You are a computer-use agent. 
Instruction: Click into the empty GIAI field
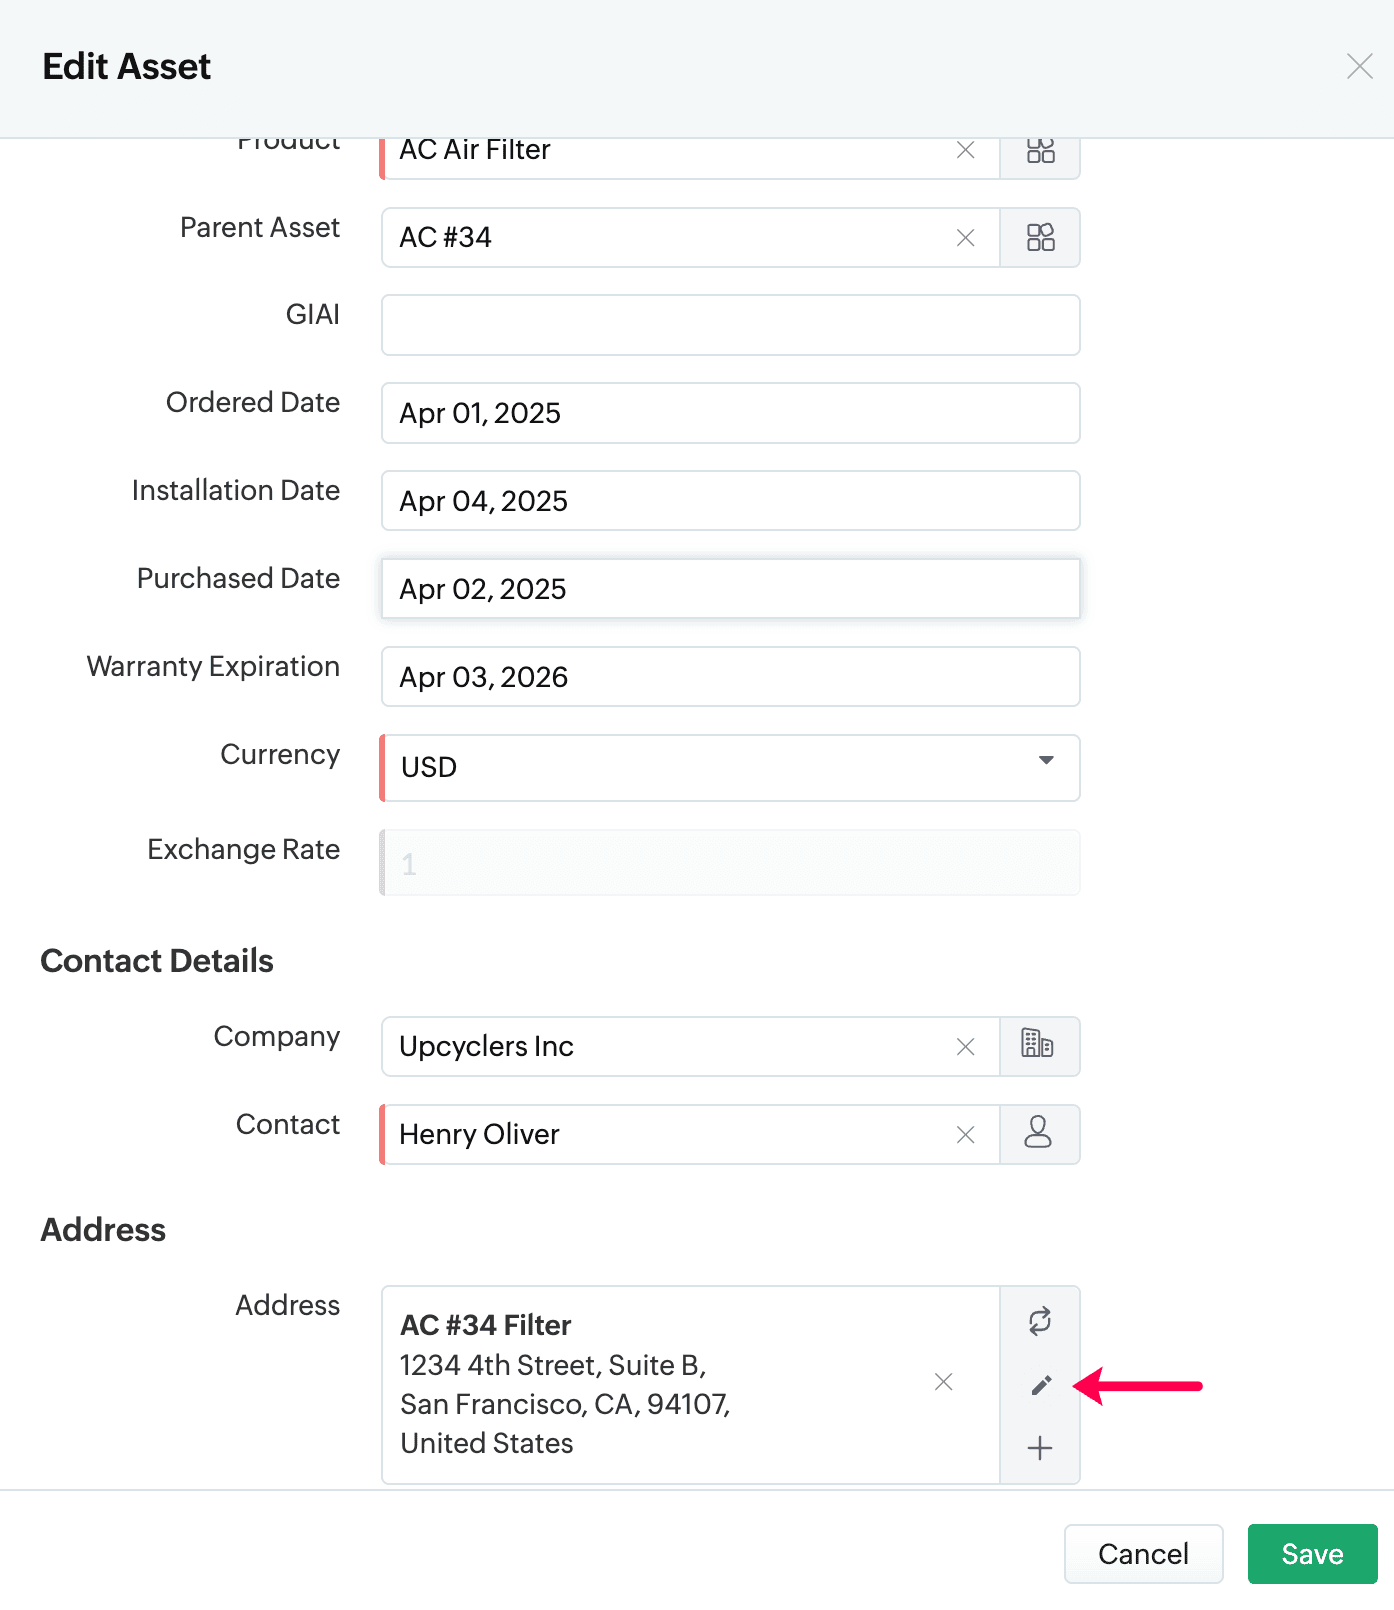click(731, 325)
